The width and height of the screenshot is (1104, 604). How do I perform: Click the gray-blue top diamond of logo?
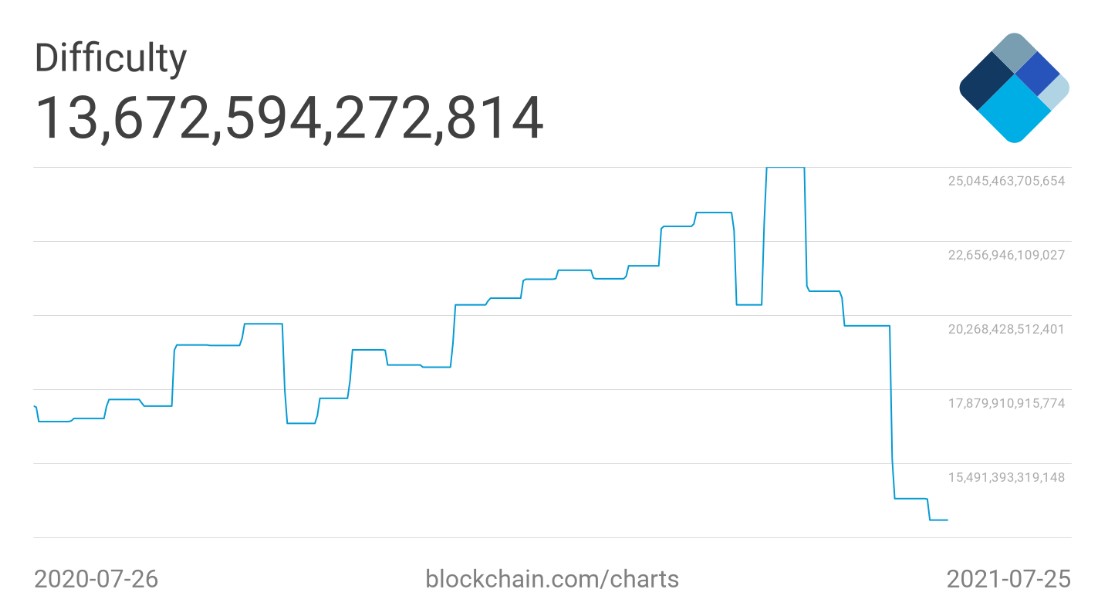click(1015, 52)
